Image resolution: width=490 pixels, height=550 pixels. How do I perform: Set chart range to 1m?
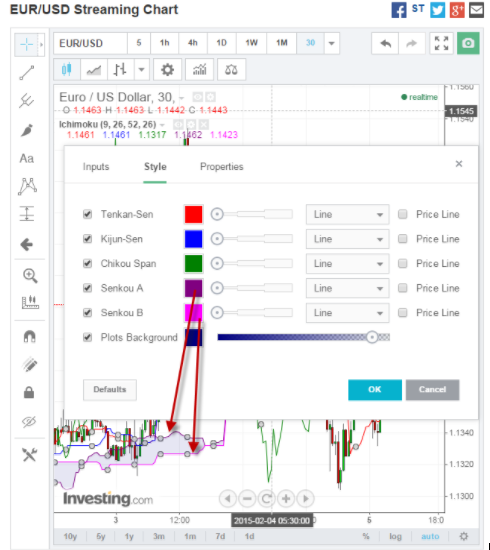[x=190, y=536]
